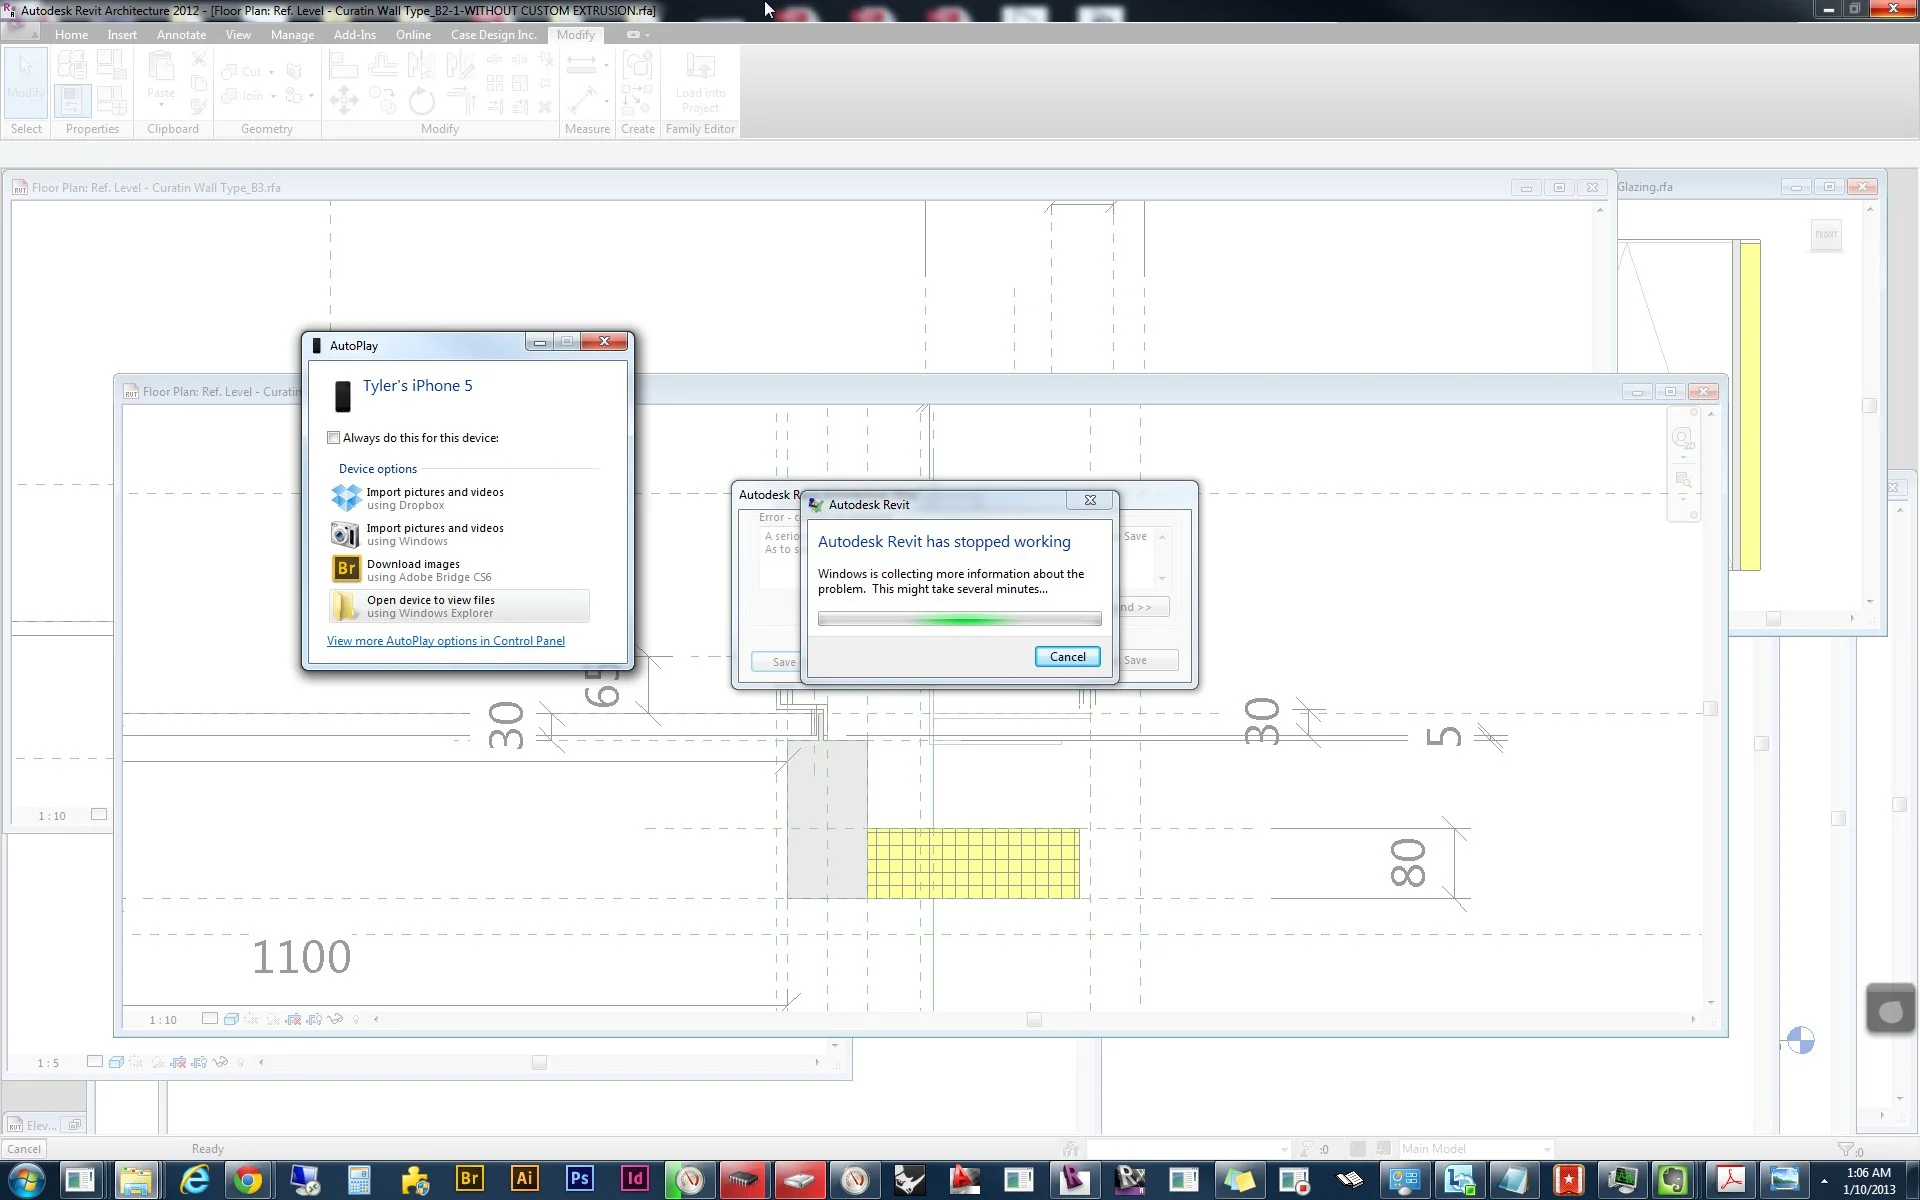This screenshot has width=1920, height=1200.
Task: Open Internet Explorer from the taskbar
Action: (194, 1180)
